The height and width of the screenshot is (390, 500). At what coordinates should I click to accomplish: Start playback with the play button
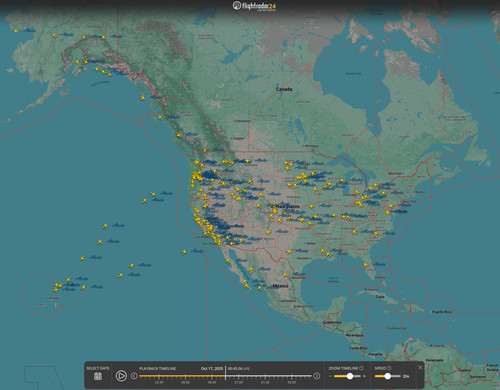click(121, 376)
